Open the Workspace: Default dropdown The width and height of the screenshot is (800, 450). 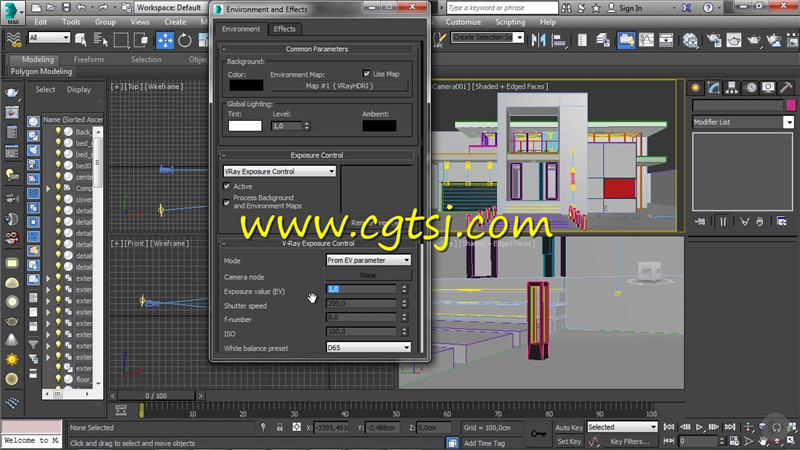(x=171, y=8)
